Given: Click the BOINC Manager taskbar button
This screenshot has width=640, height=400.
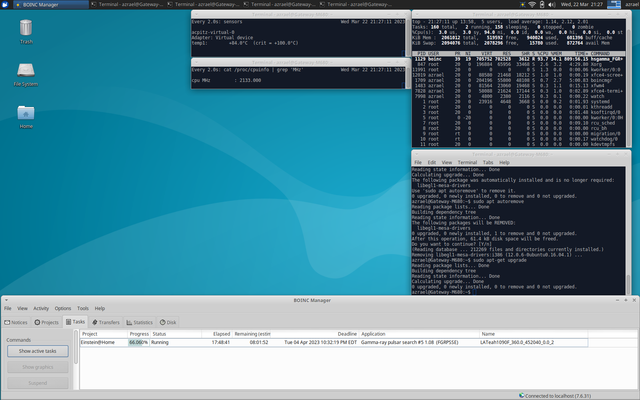Looking at the screenshot, I should click(43, 4).
